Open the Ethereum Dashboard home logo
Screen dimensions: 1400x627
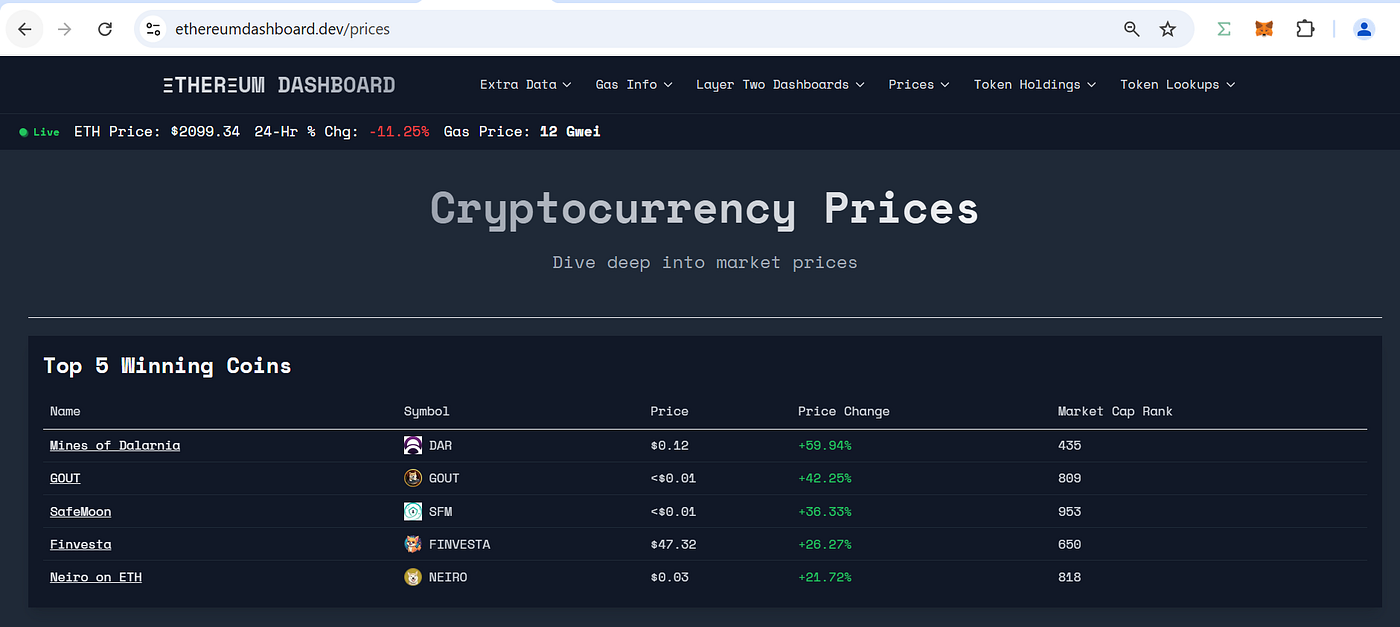[279, 85]
